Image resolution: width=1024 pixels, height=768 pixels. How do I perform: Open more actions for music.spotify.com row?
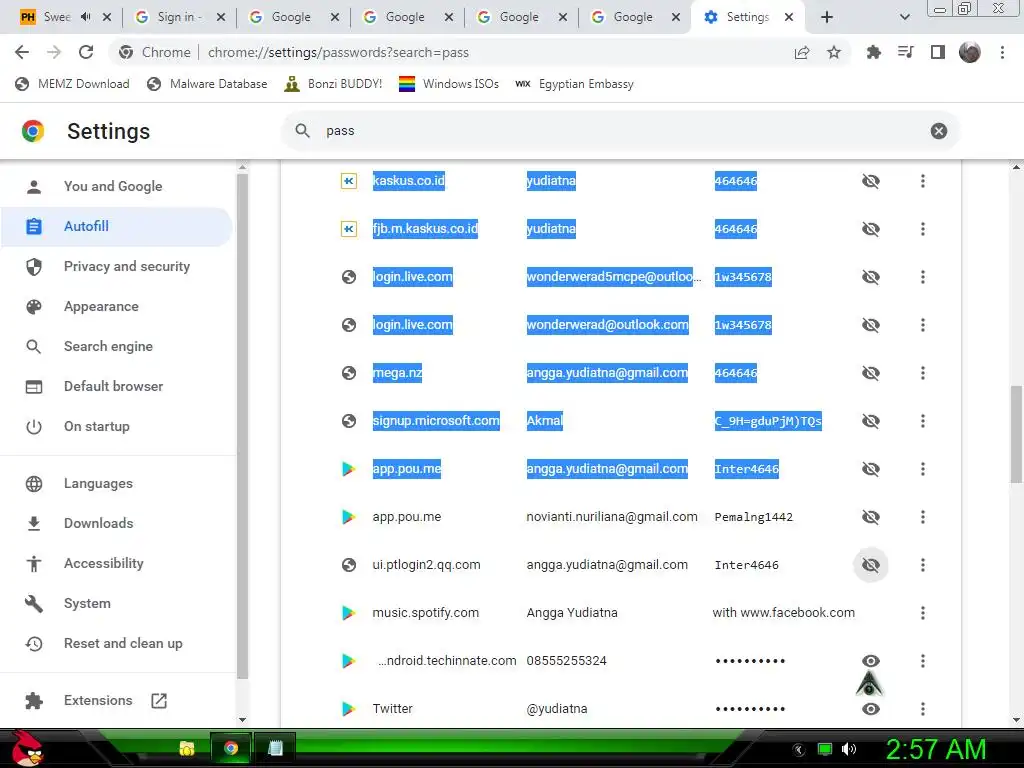pyautogui.click(x=923, y=613)
